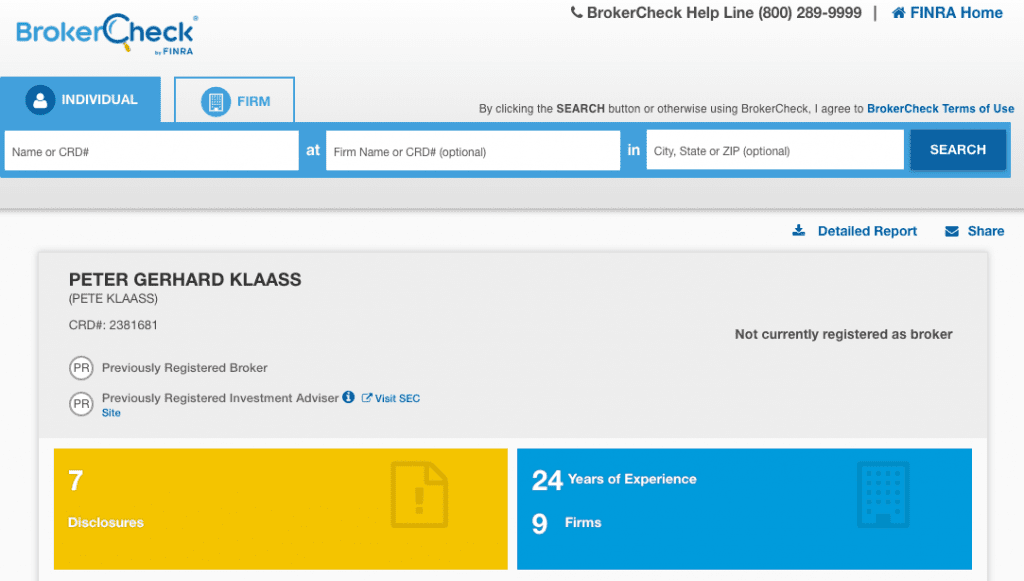Open the Detailed Report link

[866, 231]
